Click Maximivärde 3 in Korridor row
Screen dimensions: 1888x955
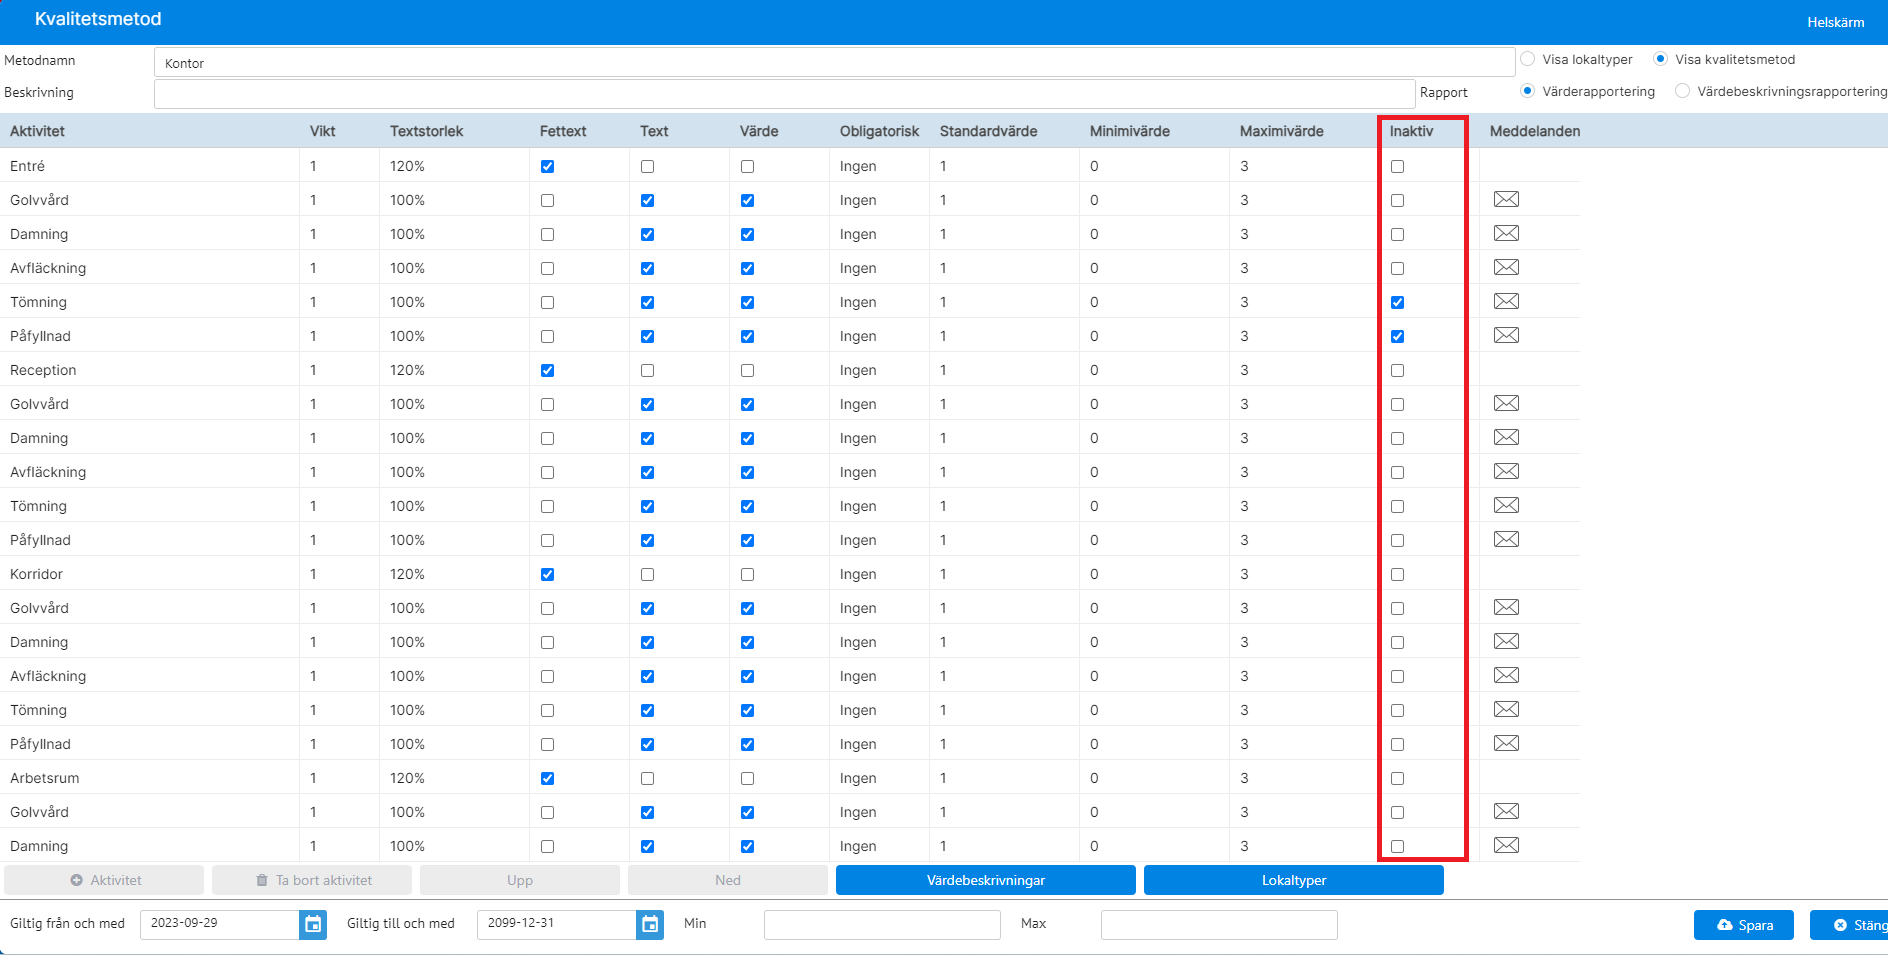(1244, 574)
